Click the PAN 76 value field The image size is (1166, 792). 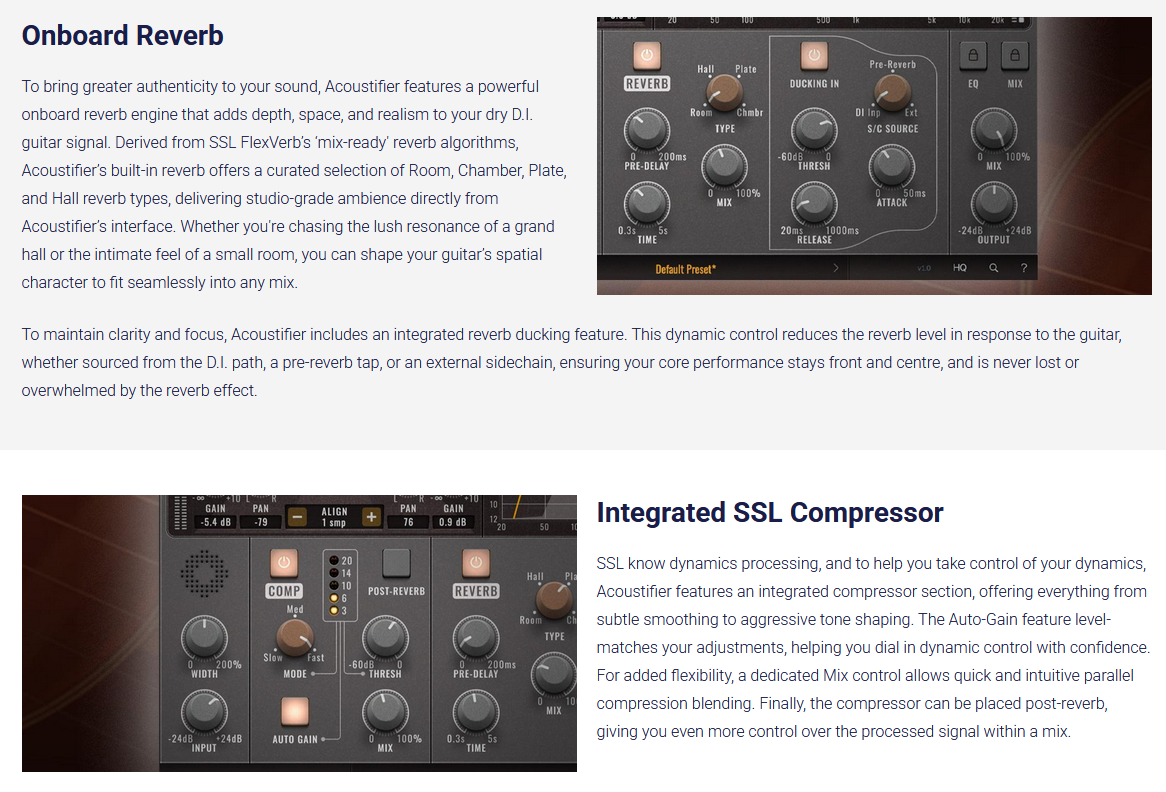[x=408, y=522]
